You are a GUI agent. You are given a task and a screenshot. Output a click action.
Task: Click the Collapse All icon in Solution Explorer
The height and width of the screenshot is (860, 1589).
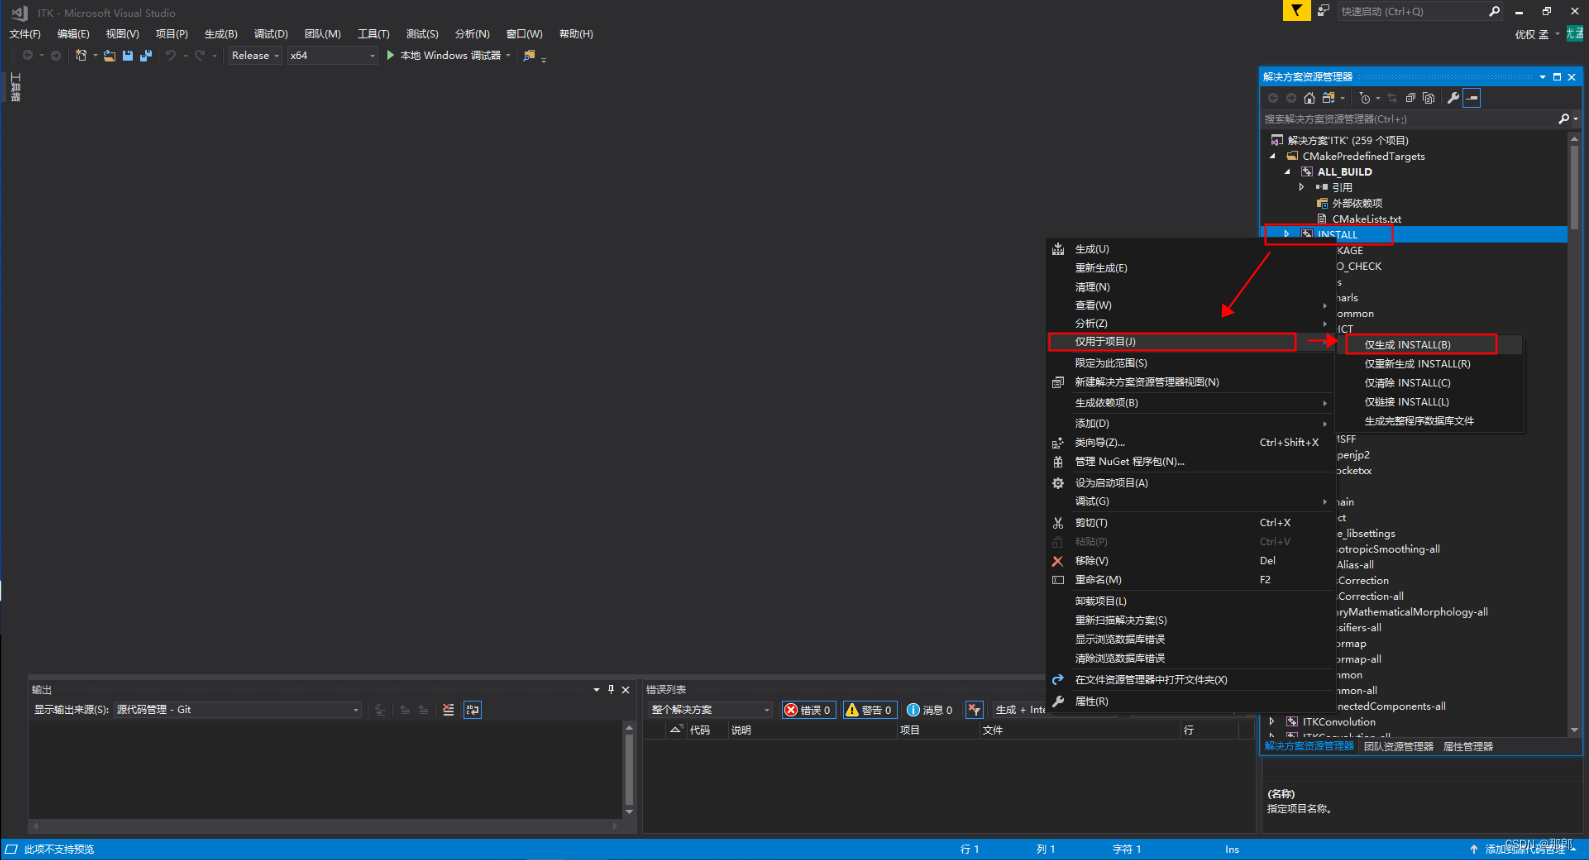[x=1410, y=98]
